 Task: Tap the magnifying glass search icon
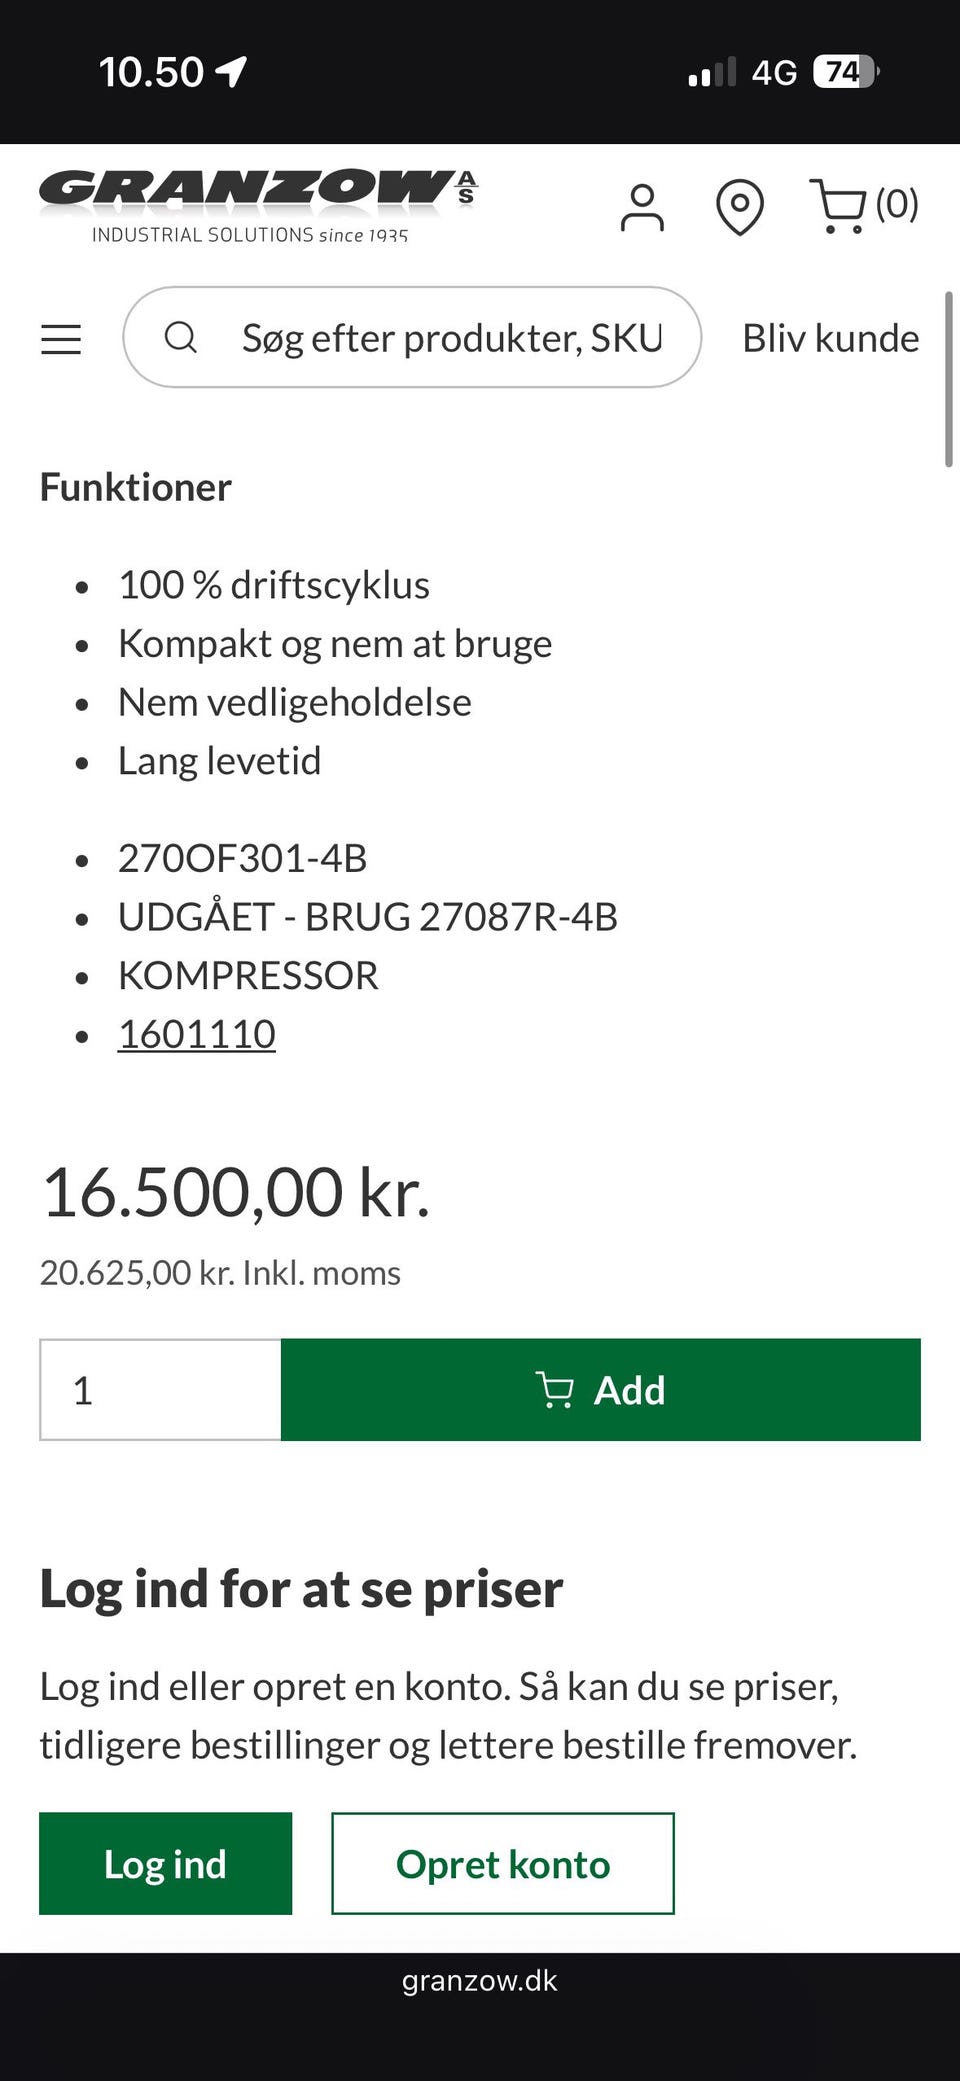tap(181, 338)
